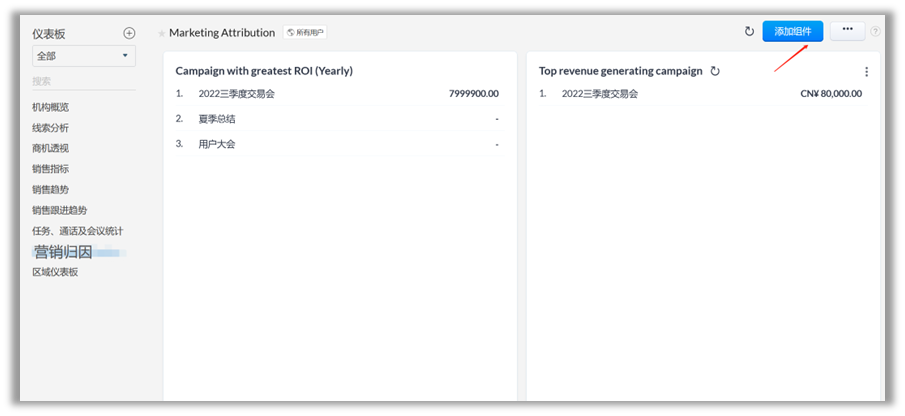Screen dimensions: 905x416
Task: Select the 商机透视 dashboard
Action: 50,148
